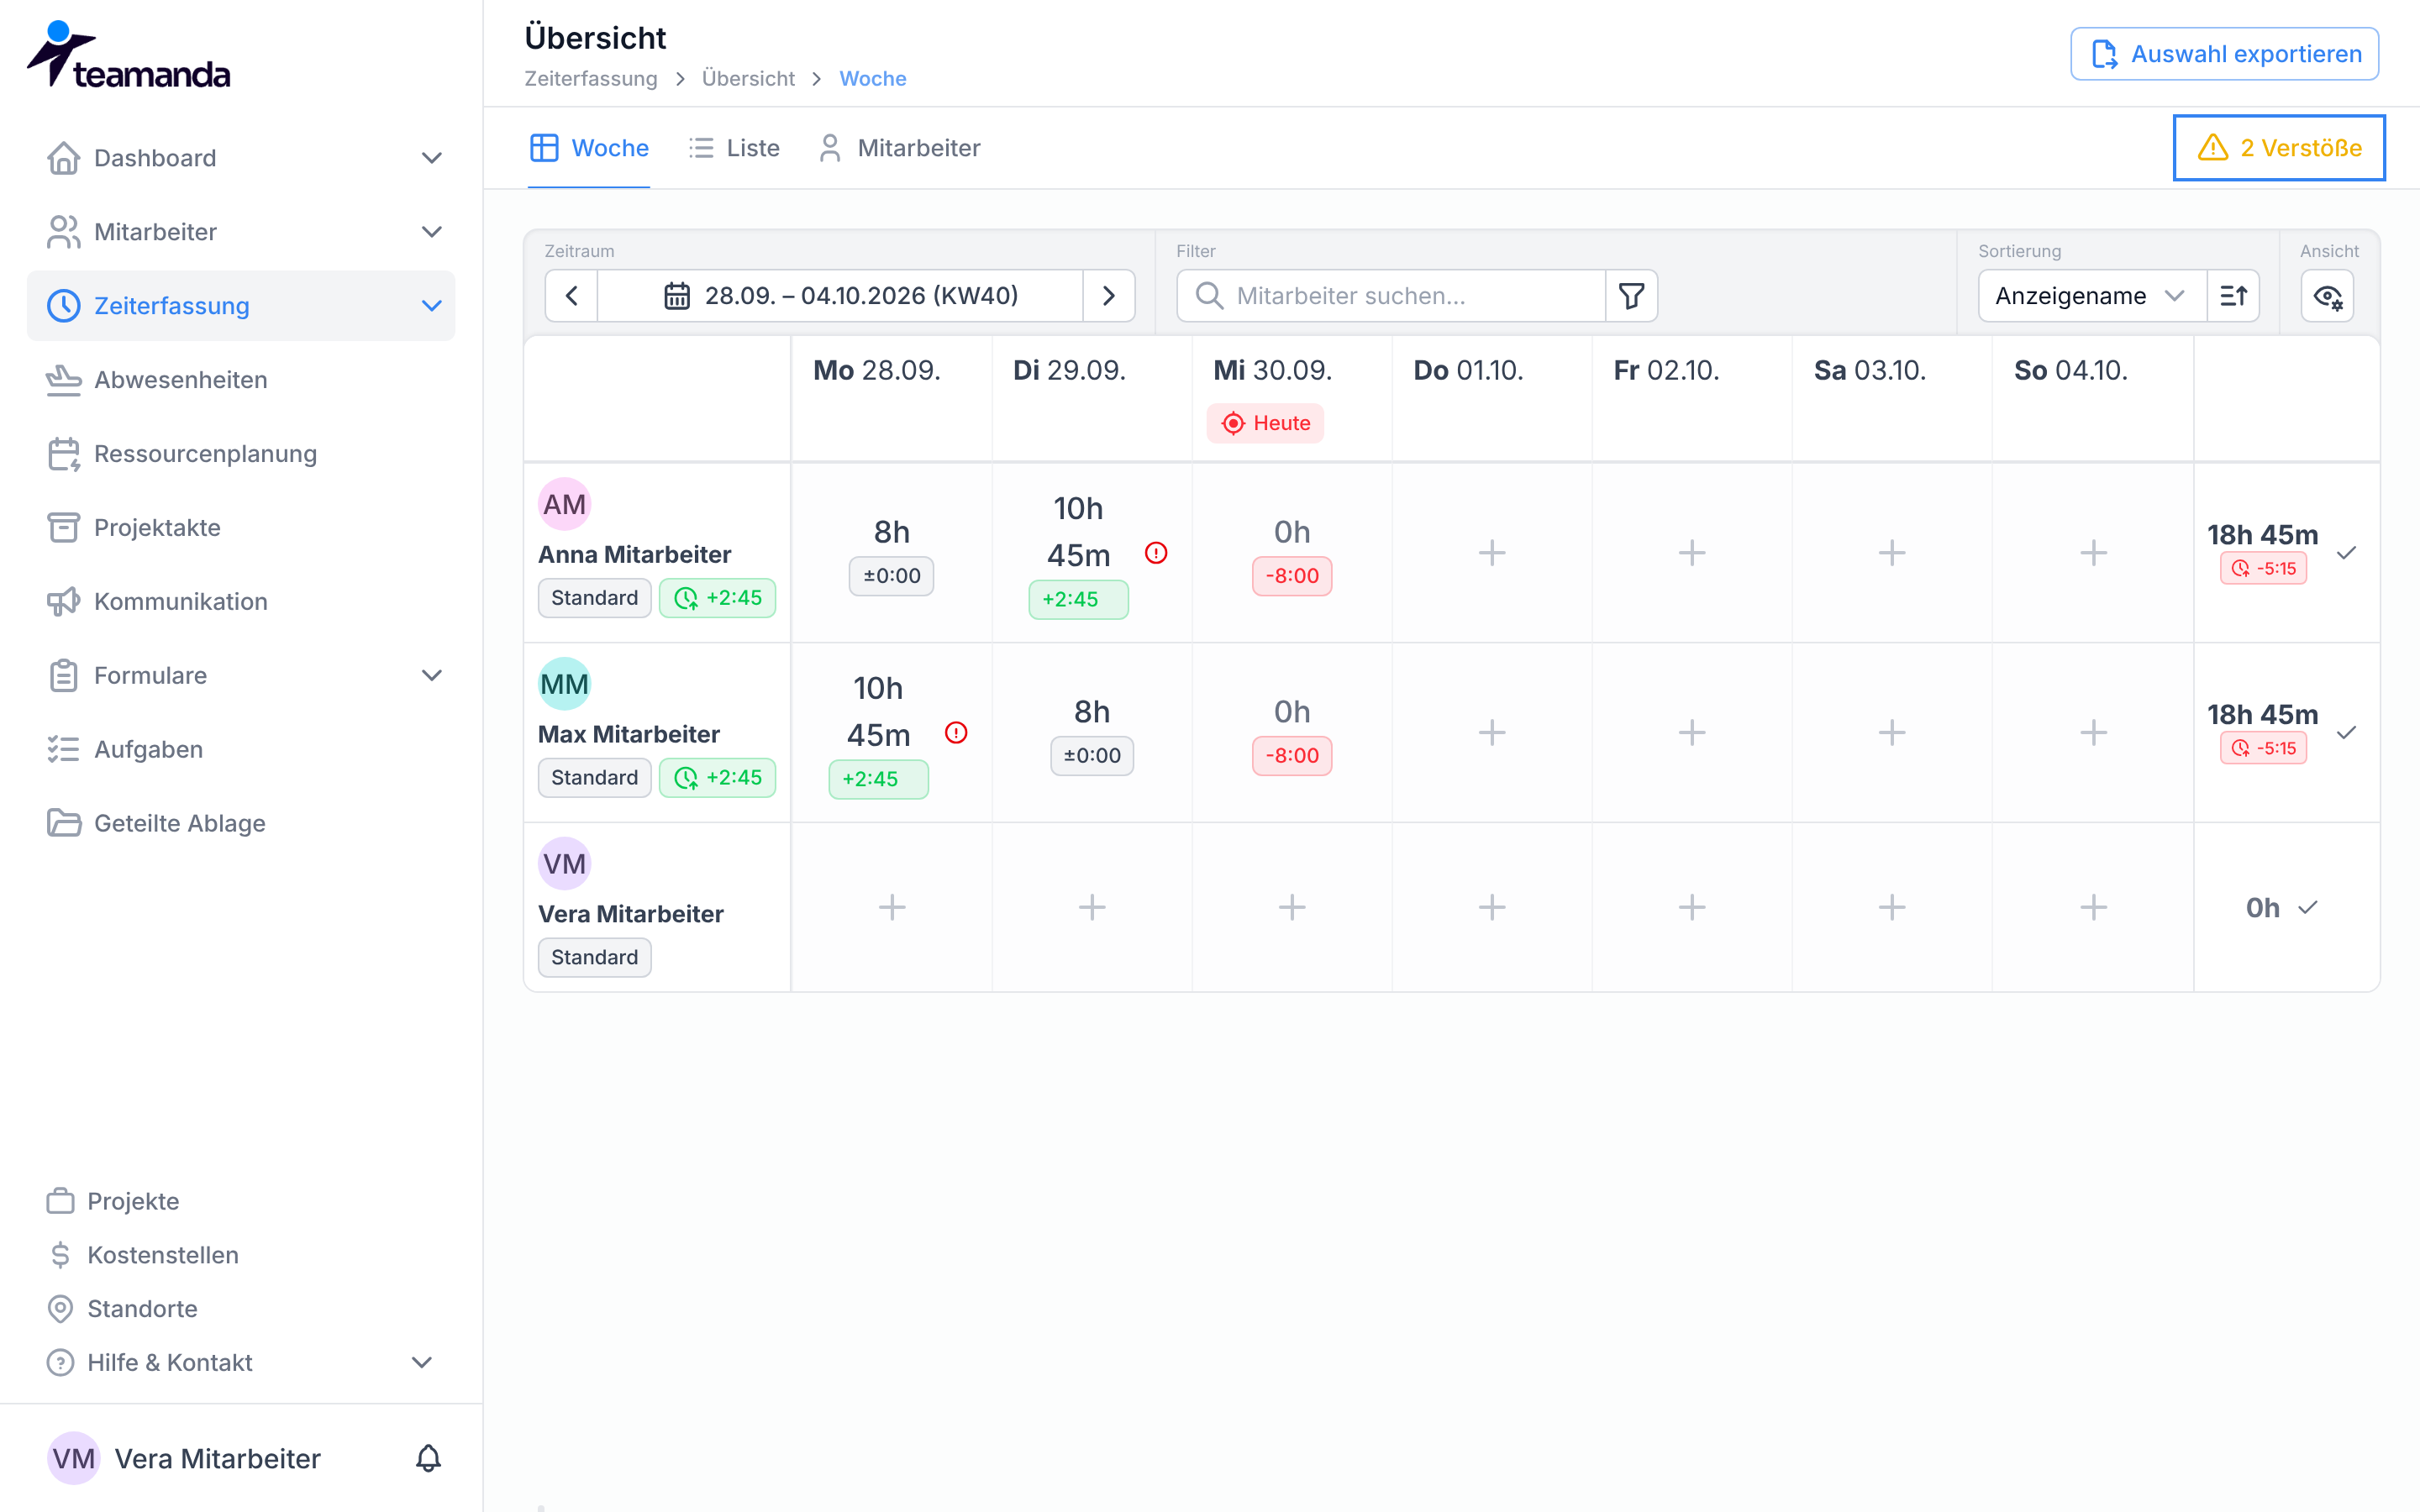
Task: Expand the Dashboard menu chevron
Action: pyautogui.click(x=431, y=158)
